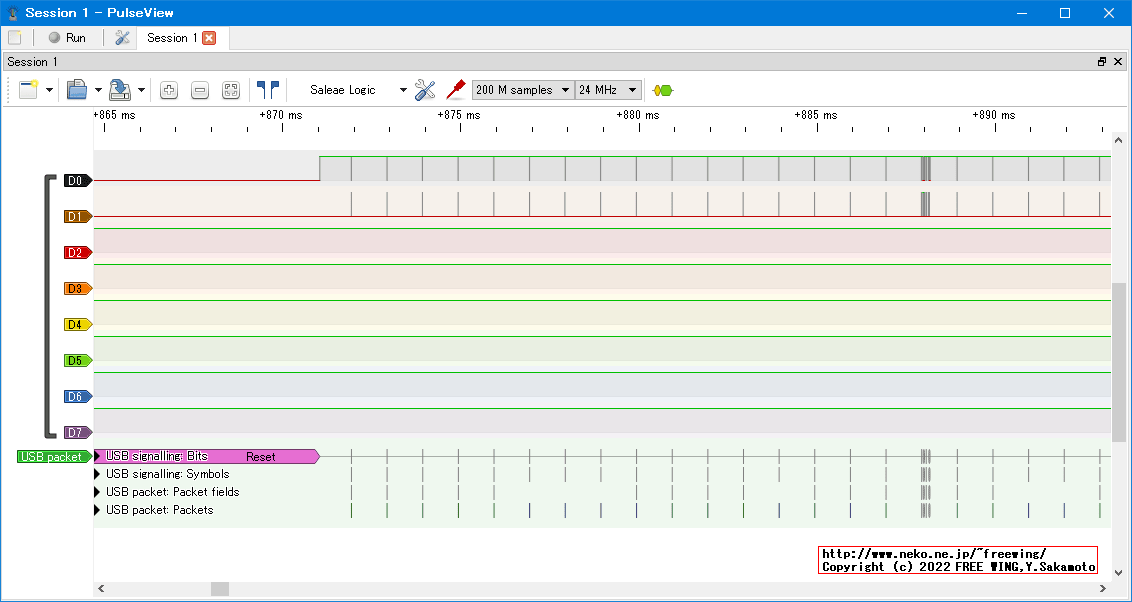Click the D0 channel label
The height and width of the screenshot is (602, 1132).
click(77, 181)
